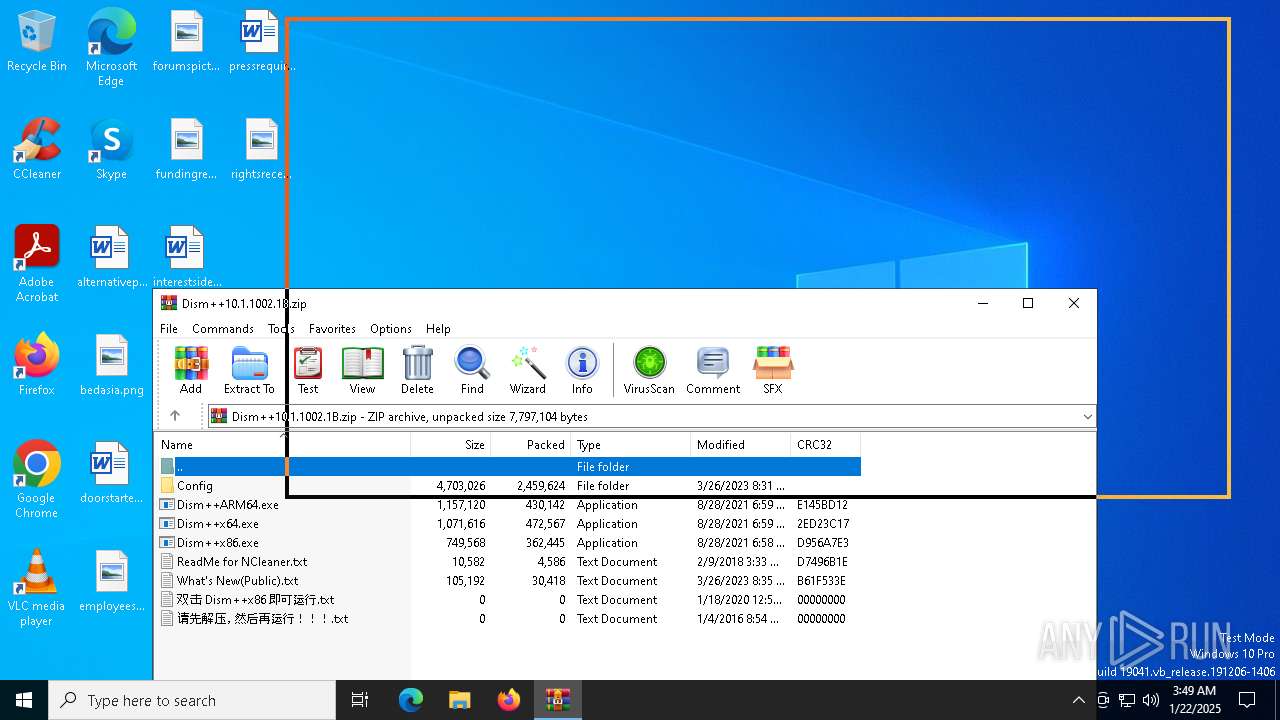Click the Extract To toolbar icon
Viewport: 1280px width, 720px height.
click(x=249, y=370)
